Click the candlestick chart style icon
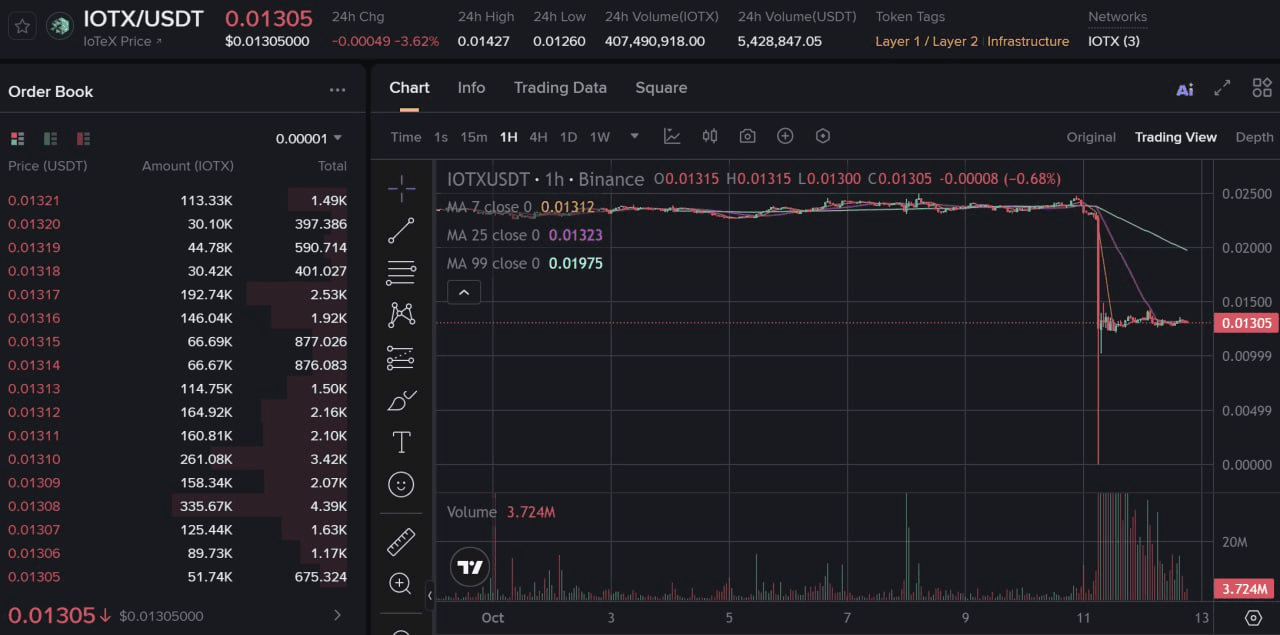Image resolution: width=1280 pixels, height=635 pixels. click(x=710, y=136)
